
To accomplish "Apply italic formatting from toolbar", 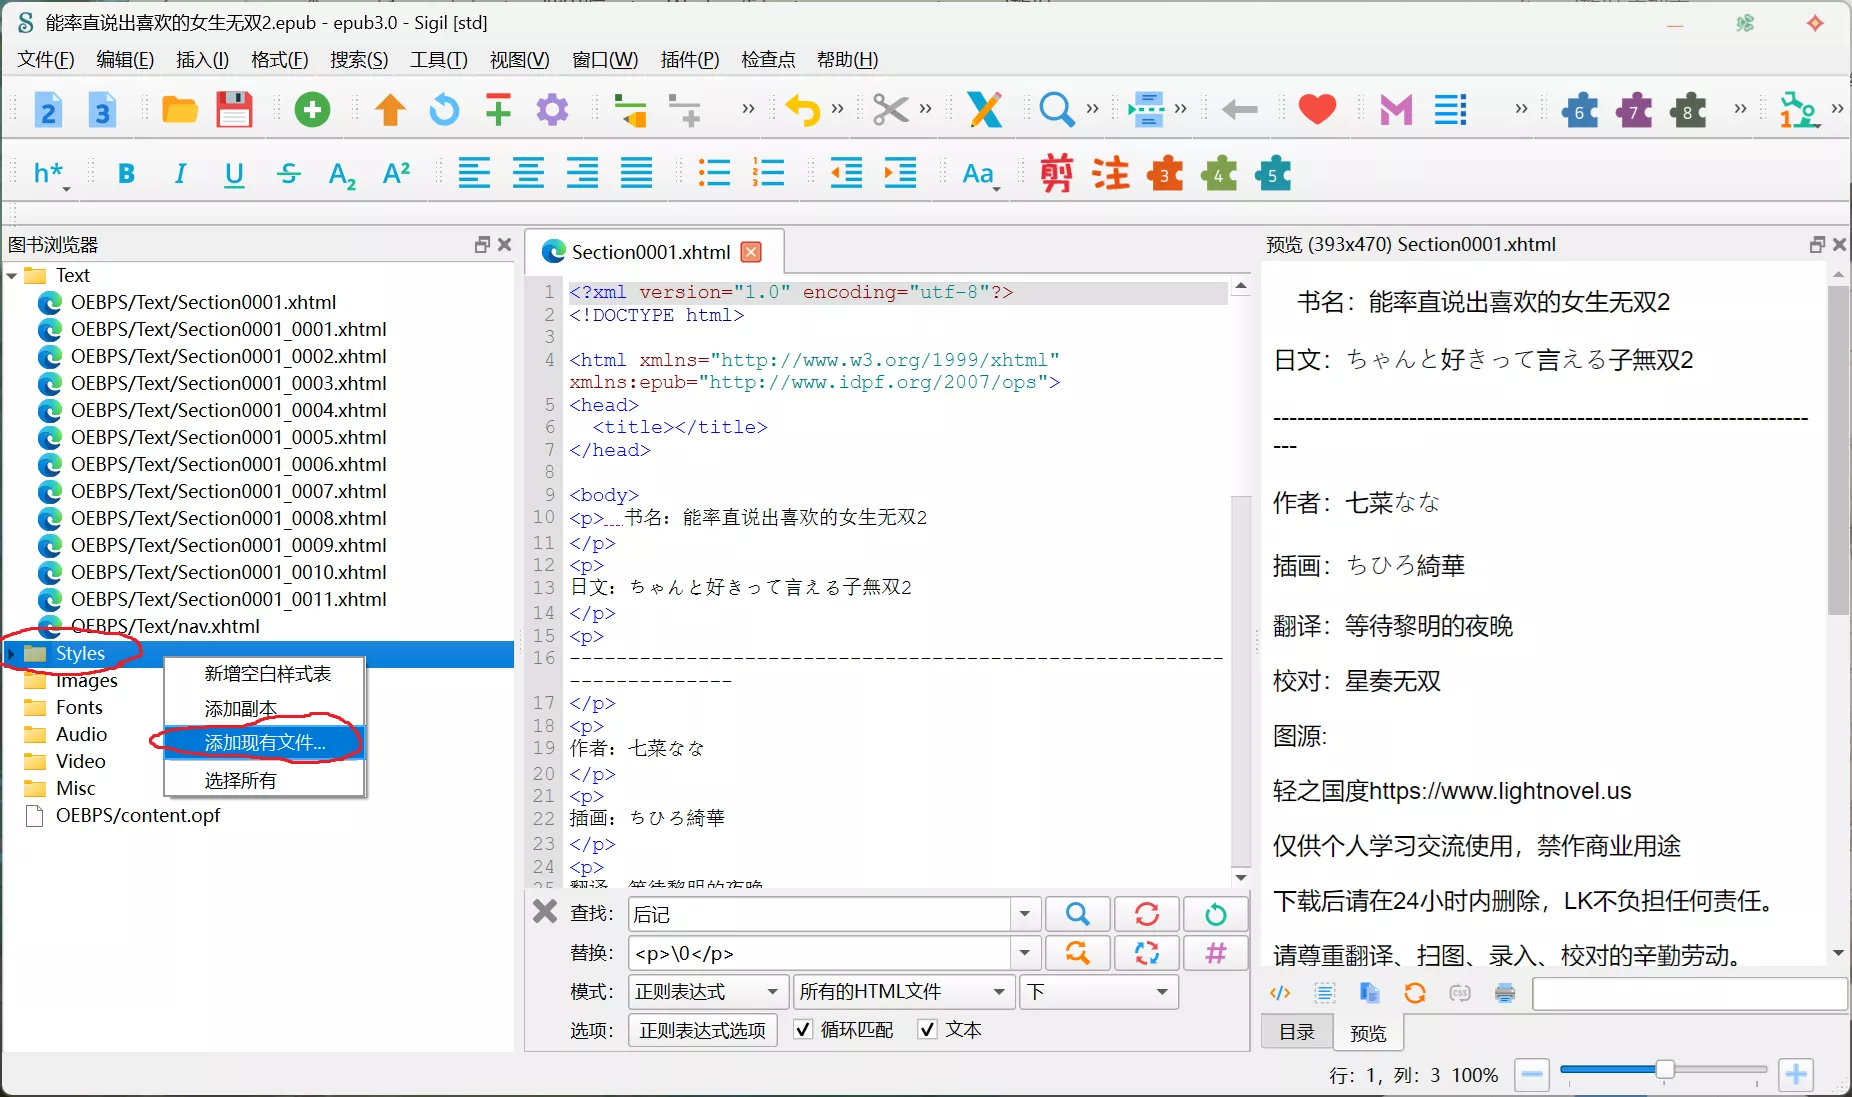I will (x=180, y=174).
